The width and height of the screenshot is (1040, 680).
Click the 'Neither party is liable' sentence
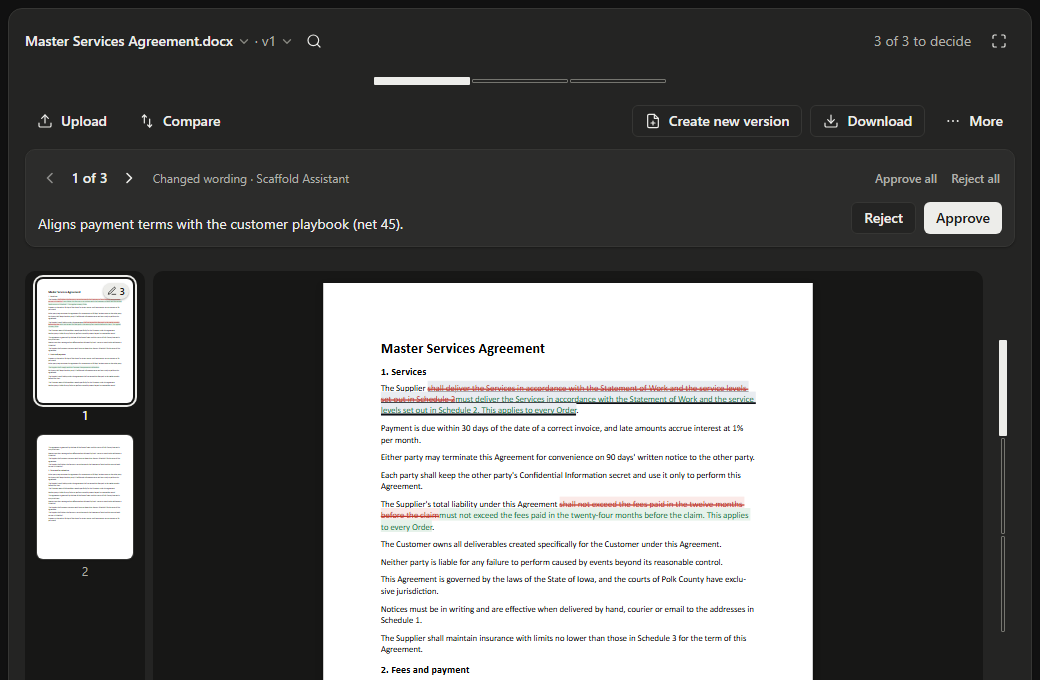tap(552, 562)
